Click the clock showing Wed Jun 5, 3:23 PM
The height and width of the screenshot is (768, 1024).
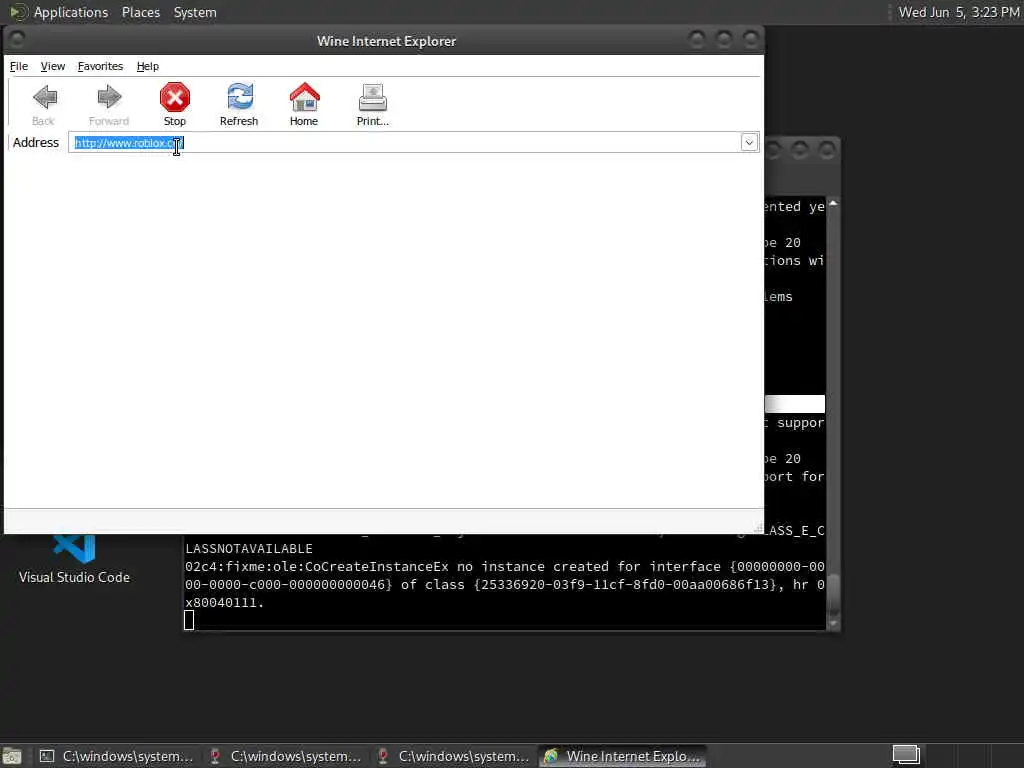tap(959, 12)
